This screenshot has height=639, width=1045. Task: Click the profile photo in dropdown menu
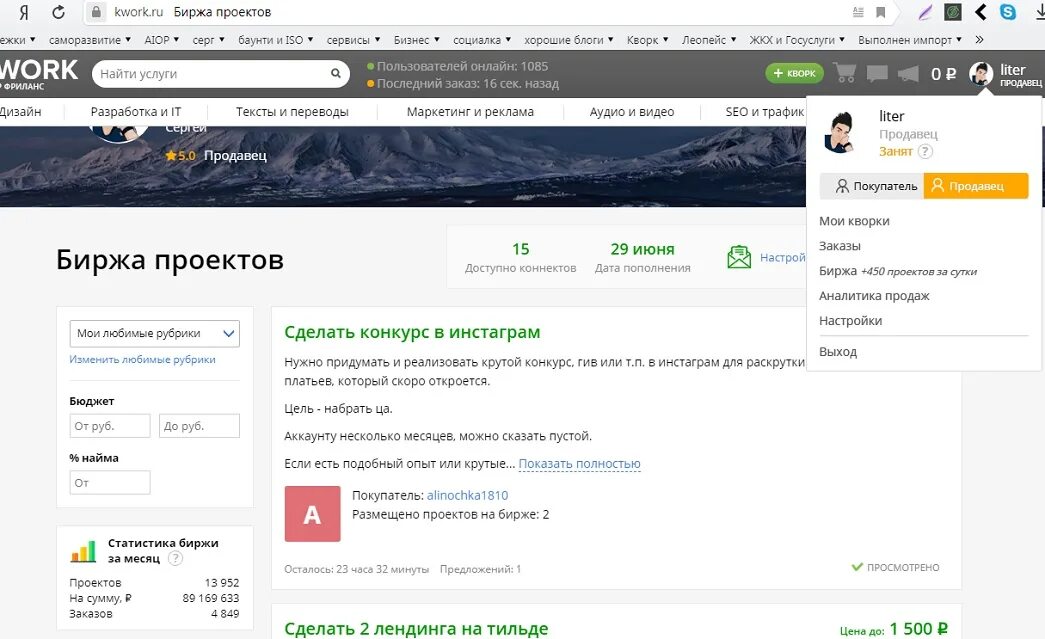click(x=842, y=133)
